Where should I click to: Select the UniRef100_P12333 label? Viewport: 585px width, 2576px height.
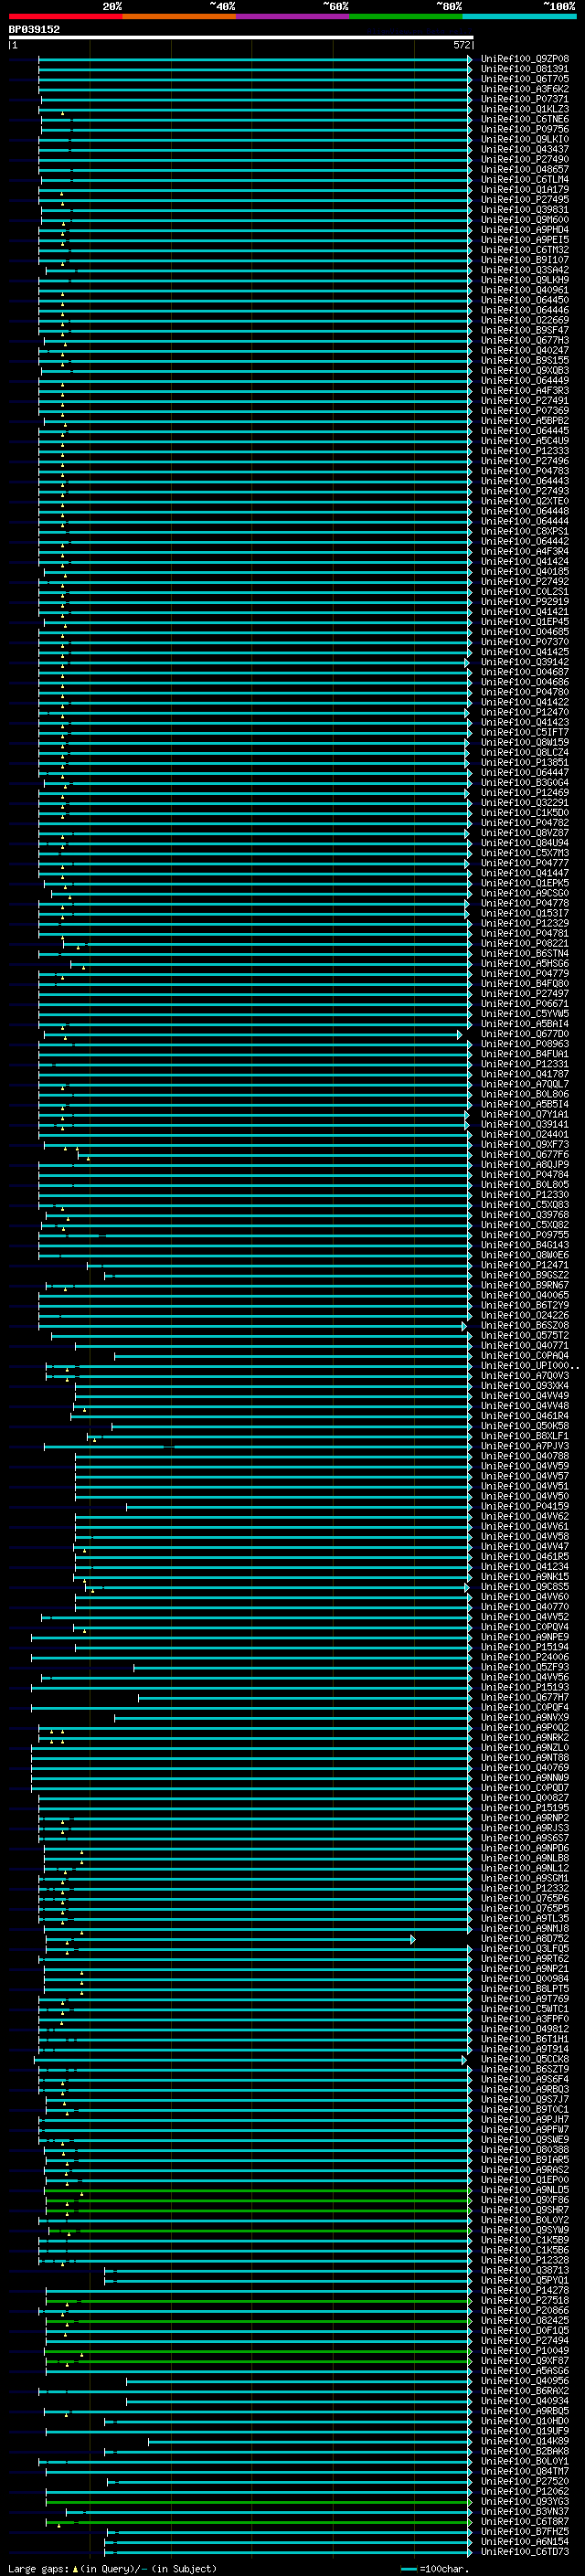[x=525, y=451]
